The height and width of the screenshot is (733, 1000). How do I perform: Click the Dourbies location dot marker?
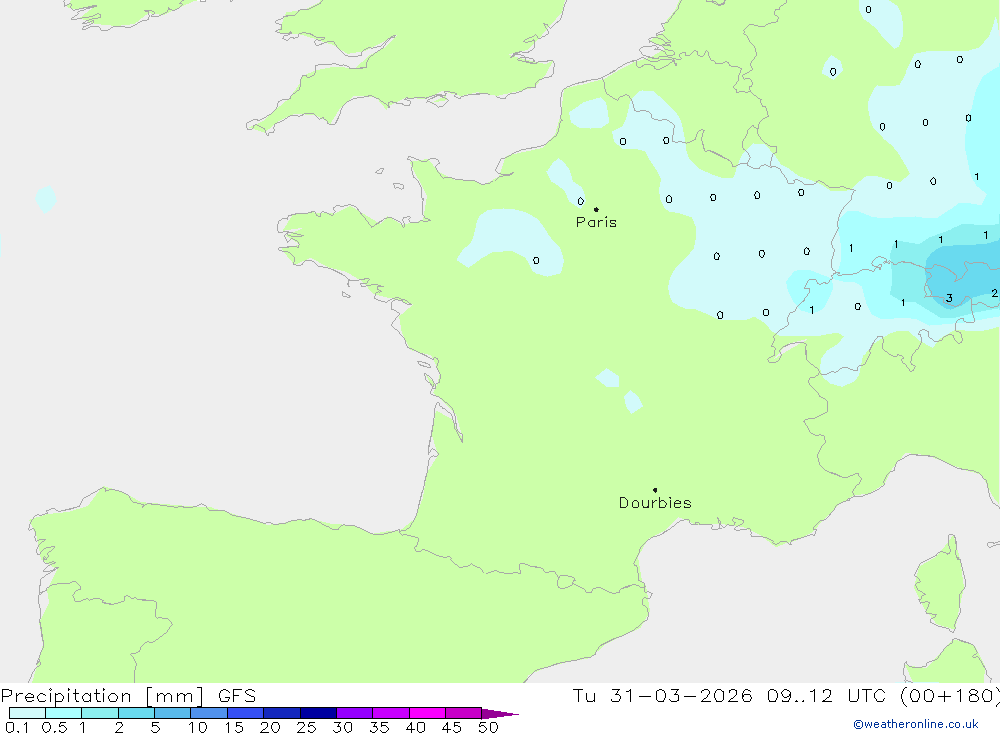pyautogui.click(x=655, y=490)
